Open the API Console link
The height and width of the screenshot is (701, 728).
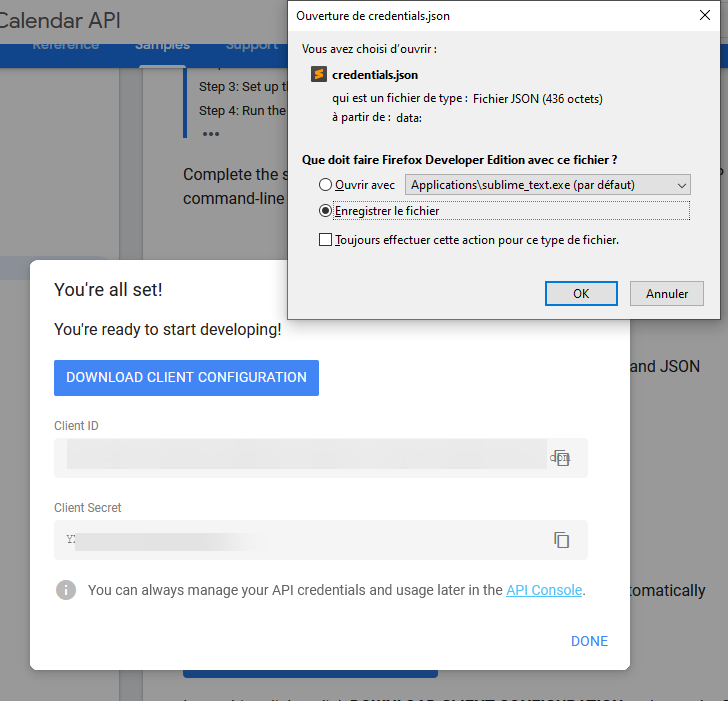pos(544,590)
